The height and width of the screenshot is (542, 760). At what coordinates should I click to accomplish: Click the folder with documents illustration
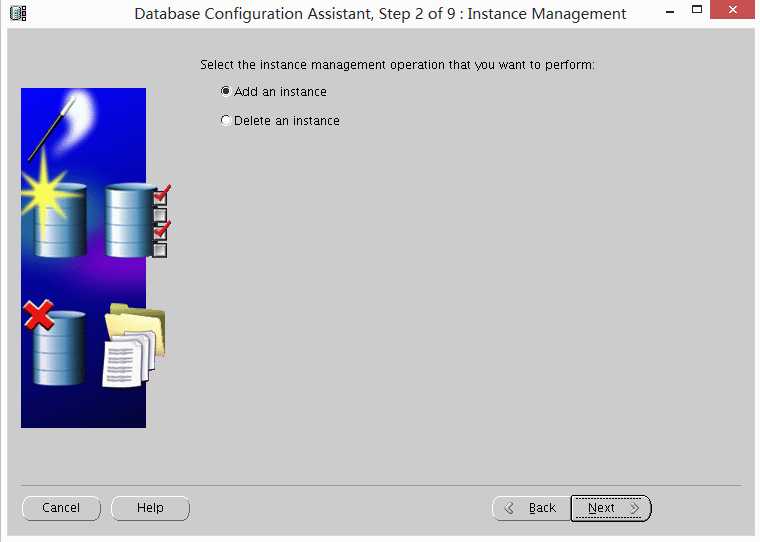click(135, 346)
